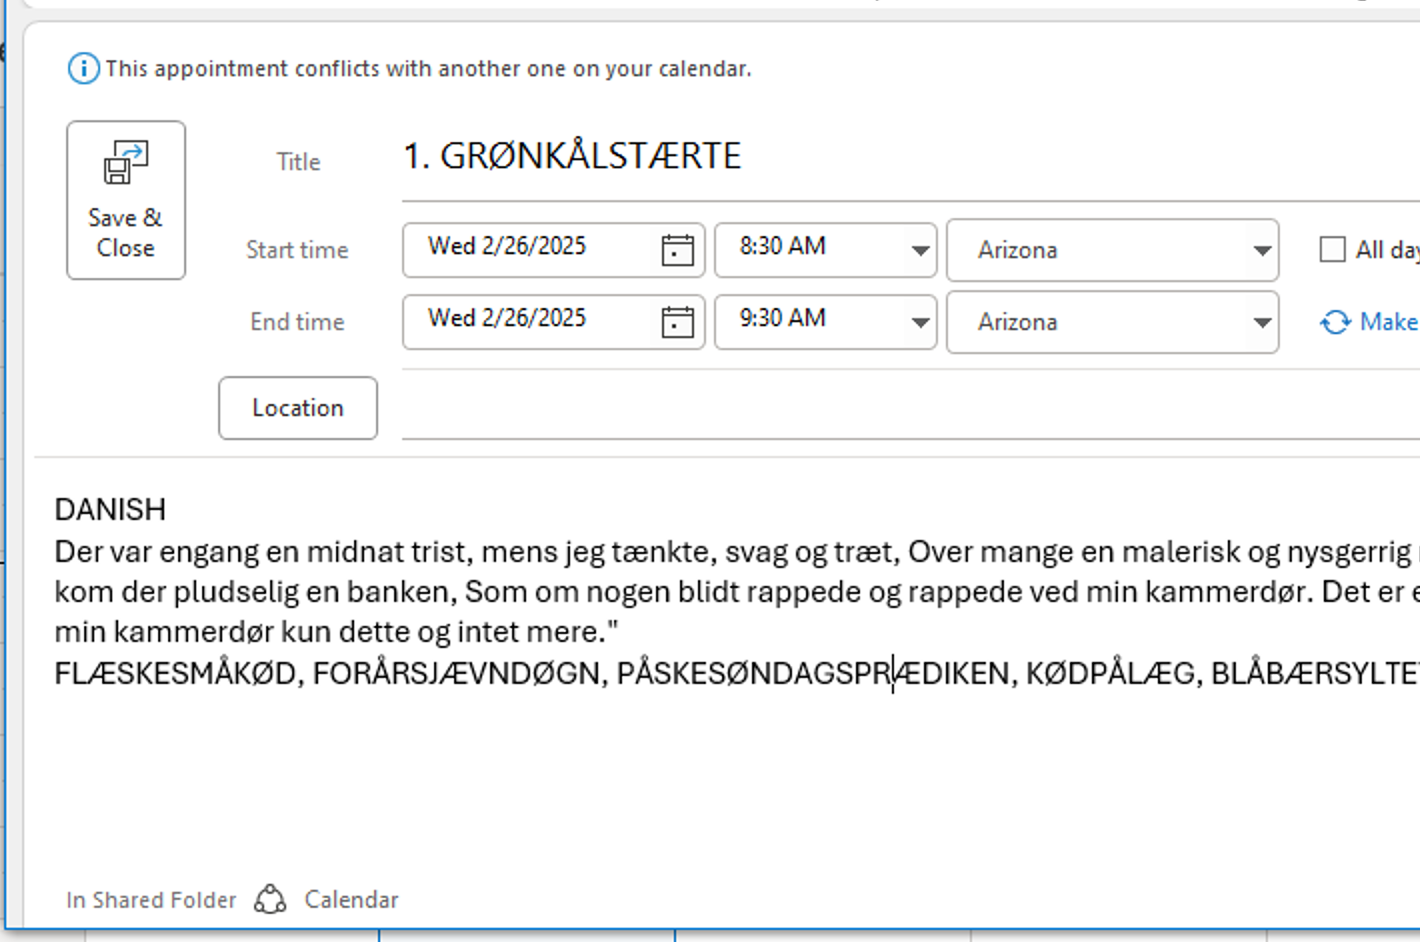Click the Save & Close icon
This screenshot has height=942, width=1420.
[x=126, y=163]
